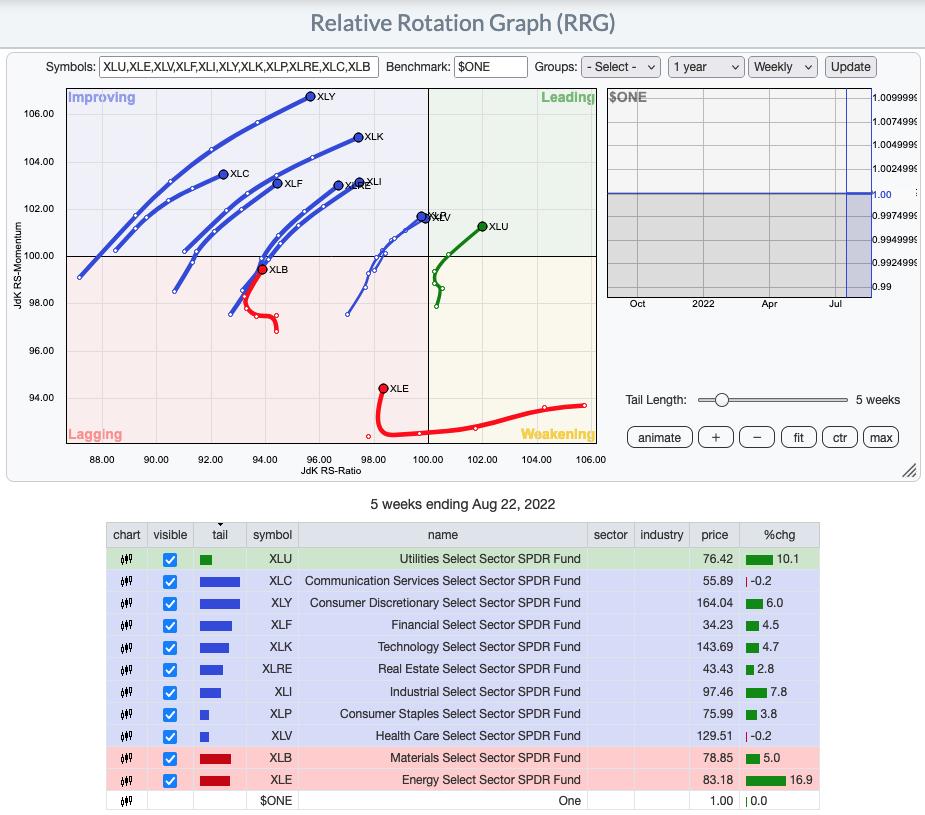The image size is (925, 815).
Task: Sort table by sector column header
Action: 611,535
